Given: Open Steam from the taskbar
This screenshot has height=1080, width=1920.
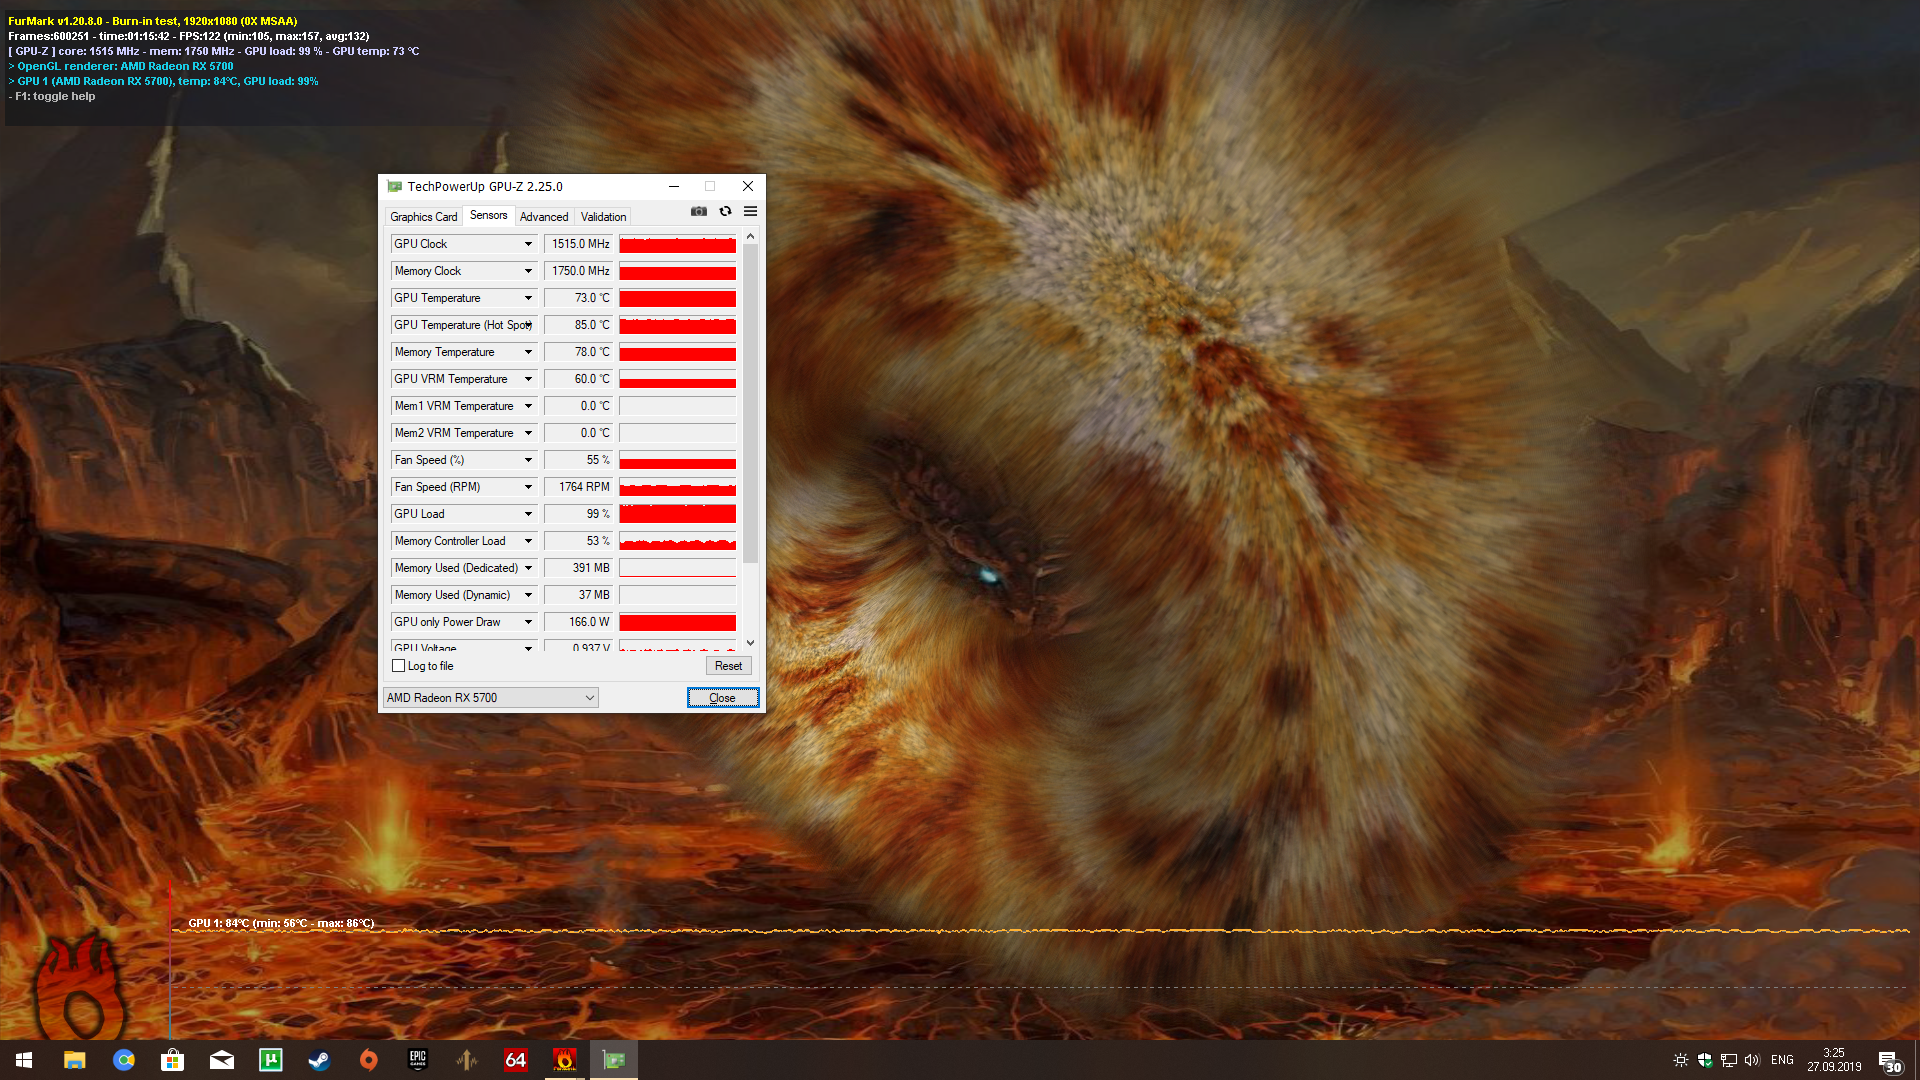Looking at the screenshot, I should [319, 1060].
